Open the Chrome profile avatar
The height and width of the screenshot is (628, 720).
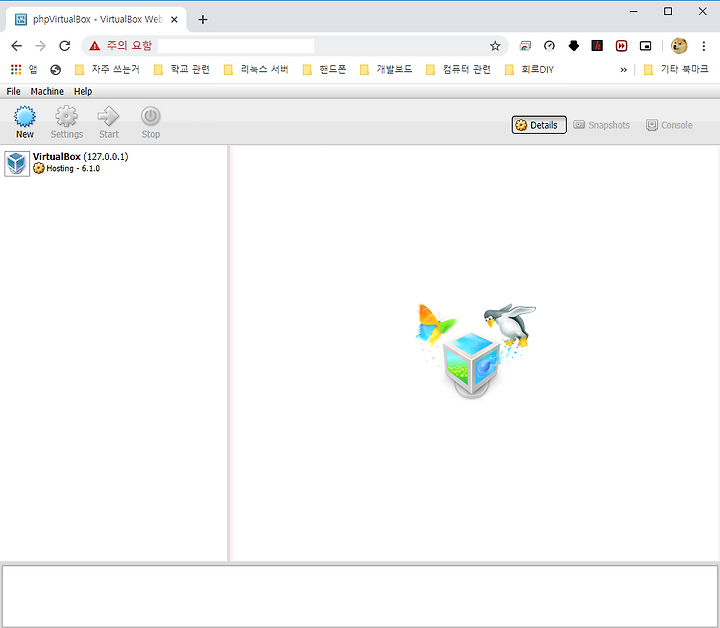pos(679,46)
